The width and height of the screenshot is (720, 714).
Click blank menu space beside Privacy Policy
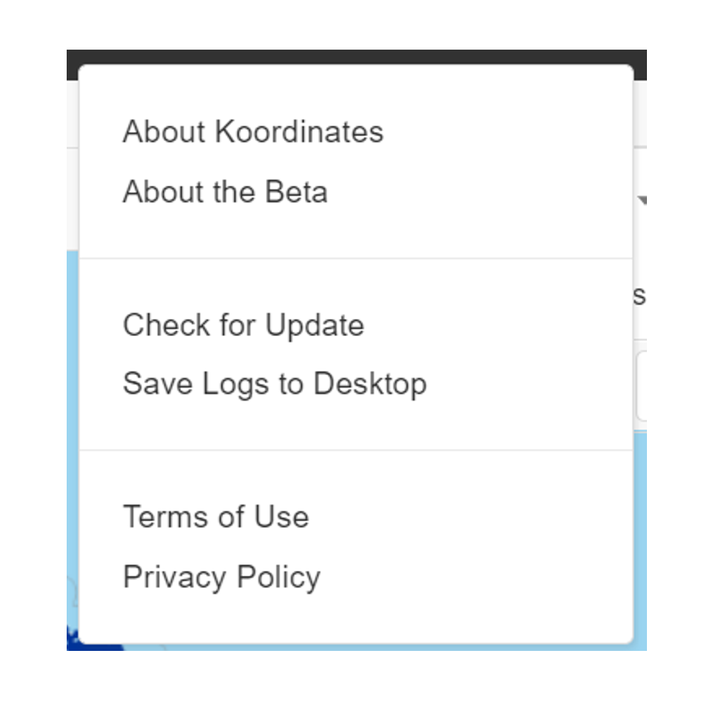click(x=477, y=577)
